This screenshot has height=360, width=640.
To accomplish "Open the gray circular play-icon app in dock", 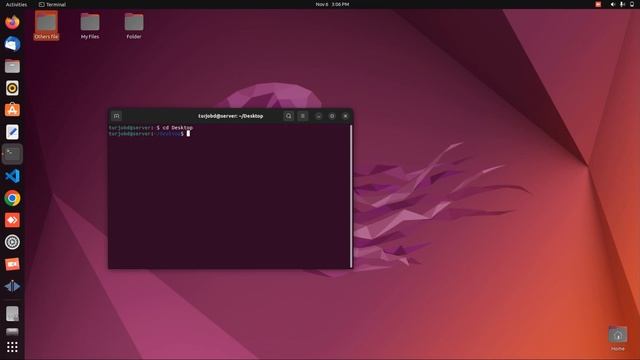I will tap(12, 242).
